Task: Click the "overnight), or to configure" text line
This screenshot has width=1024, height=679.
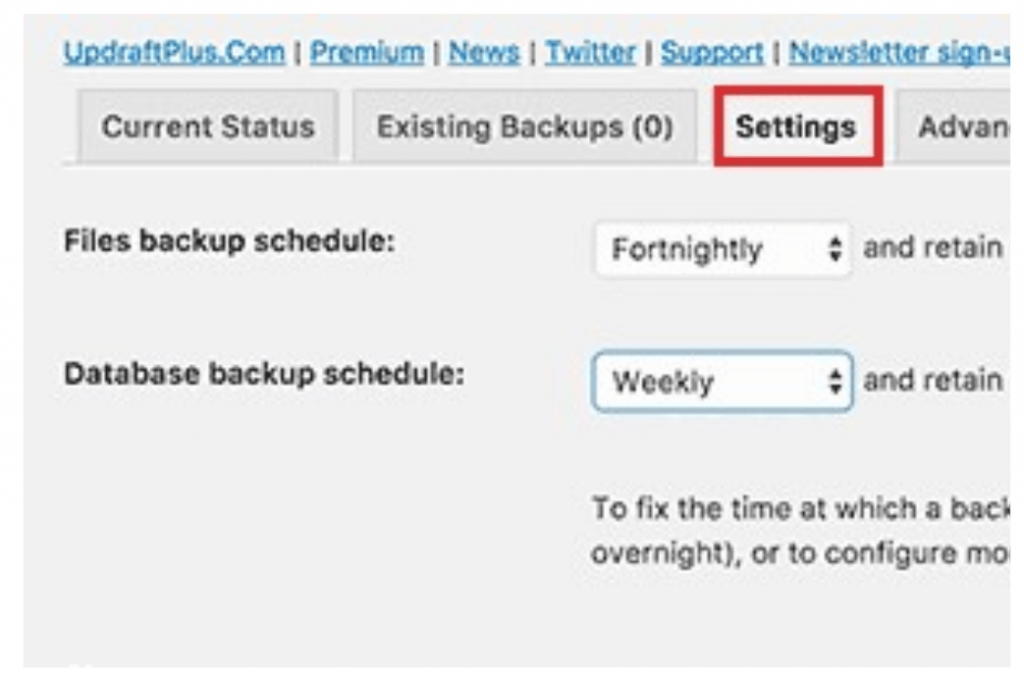Action: click(x=800, y=553)
